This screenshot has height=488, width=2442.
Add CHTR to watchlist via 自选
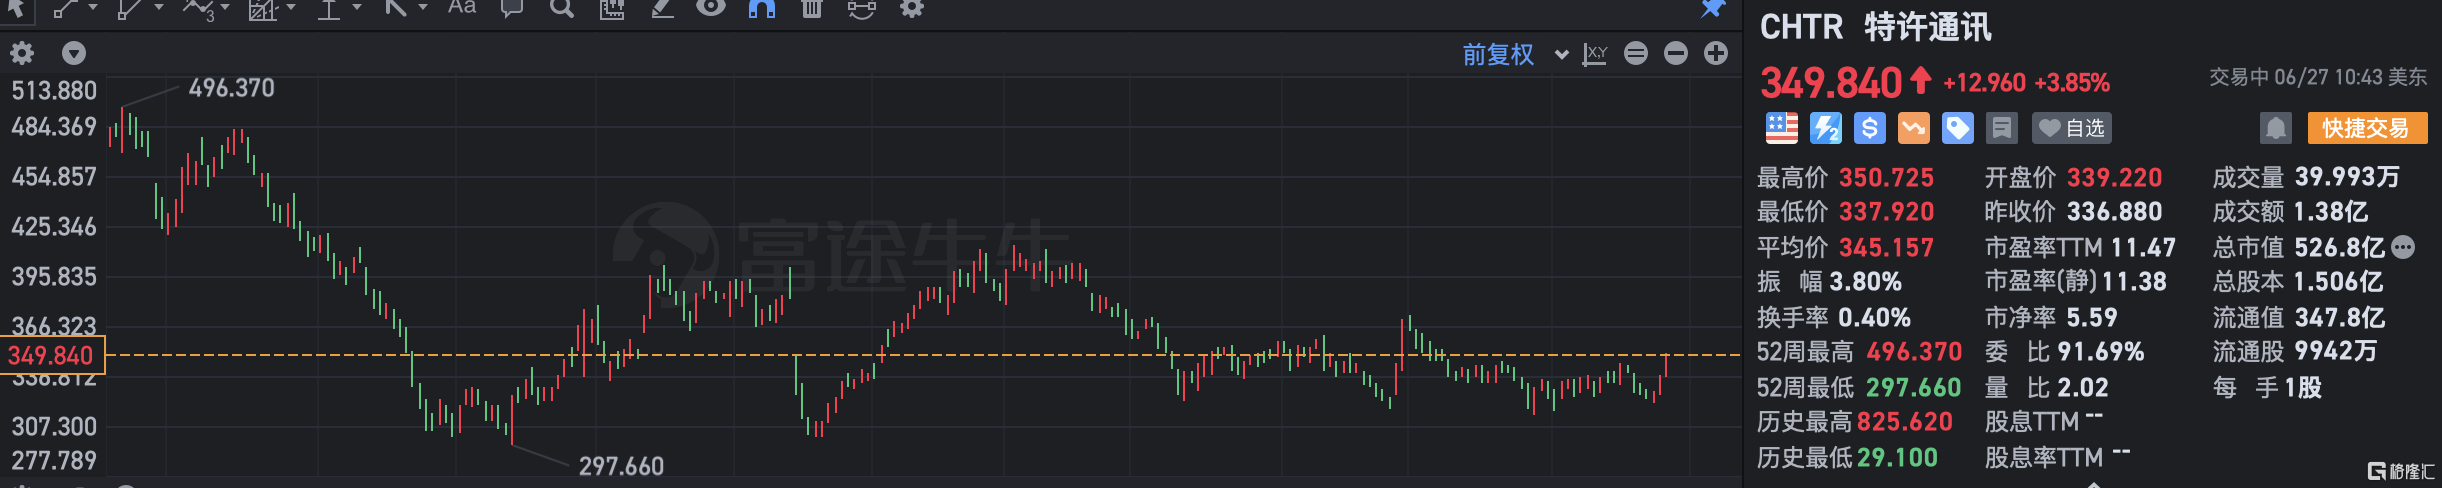click(2071, 128)
